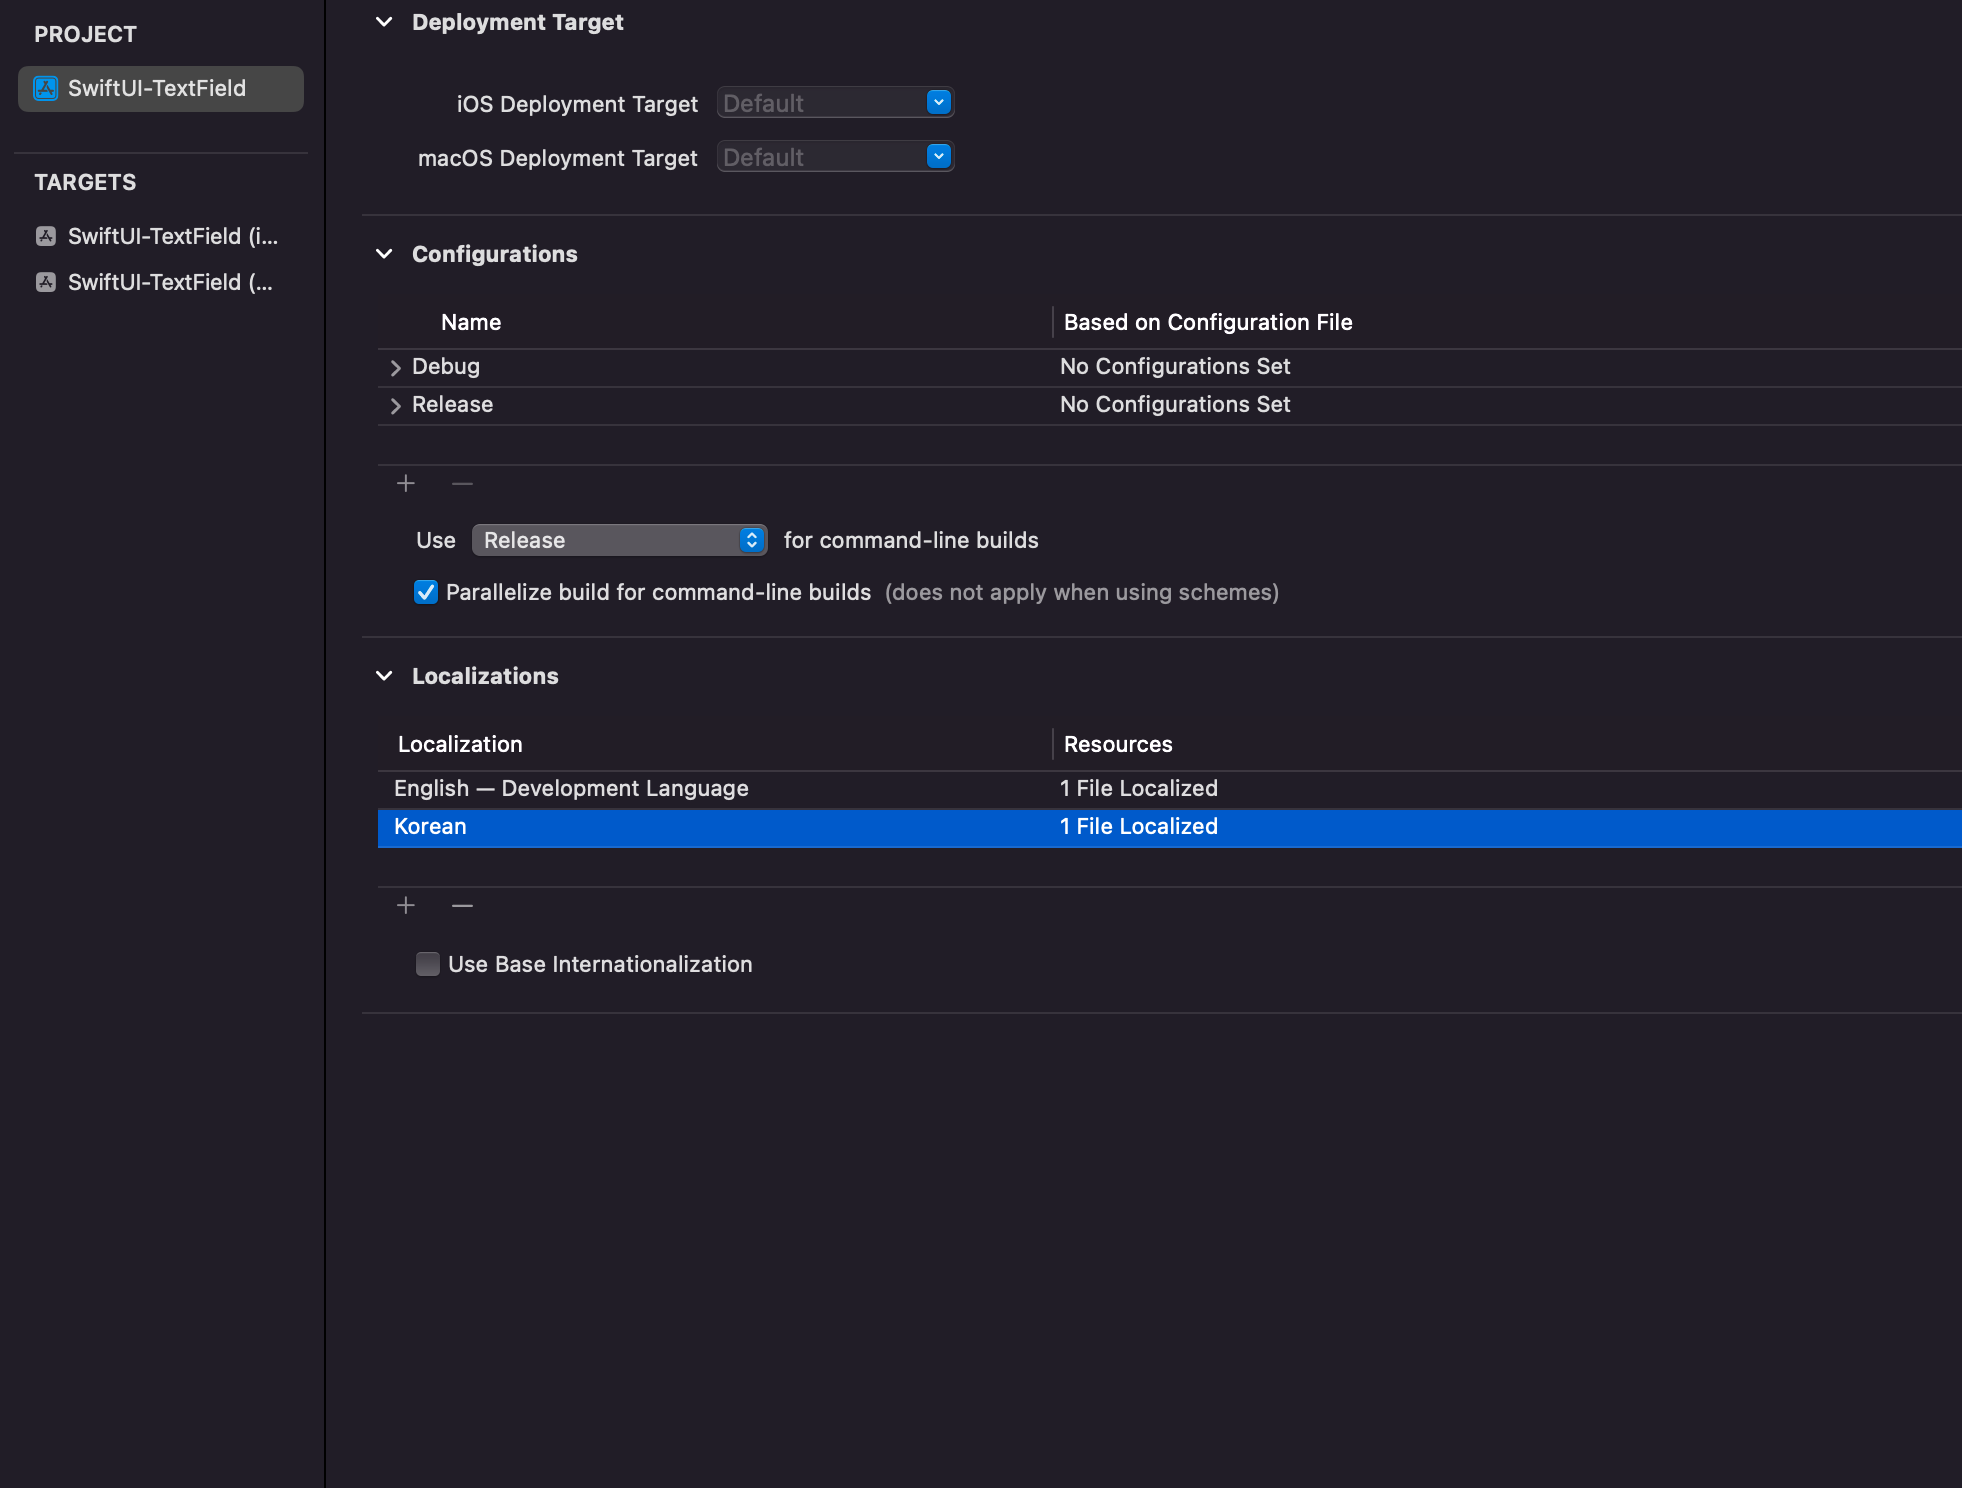Screen dimensions: 1962x1488
Task: Click Based on Configuration File column header
Action: (x=1208, y=323)
